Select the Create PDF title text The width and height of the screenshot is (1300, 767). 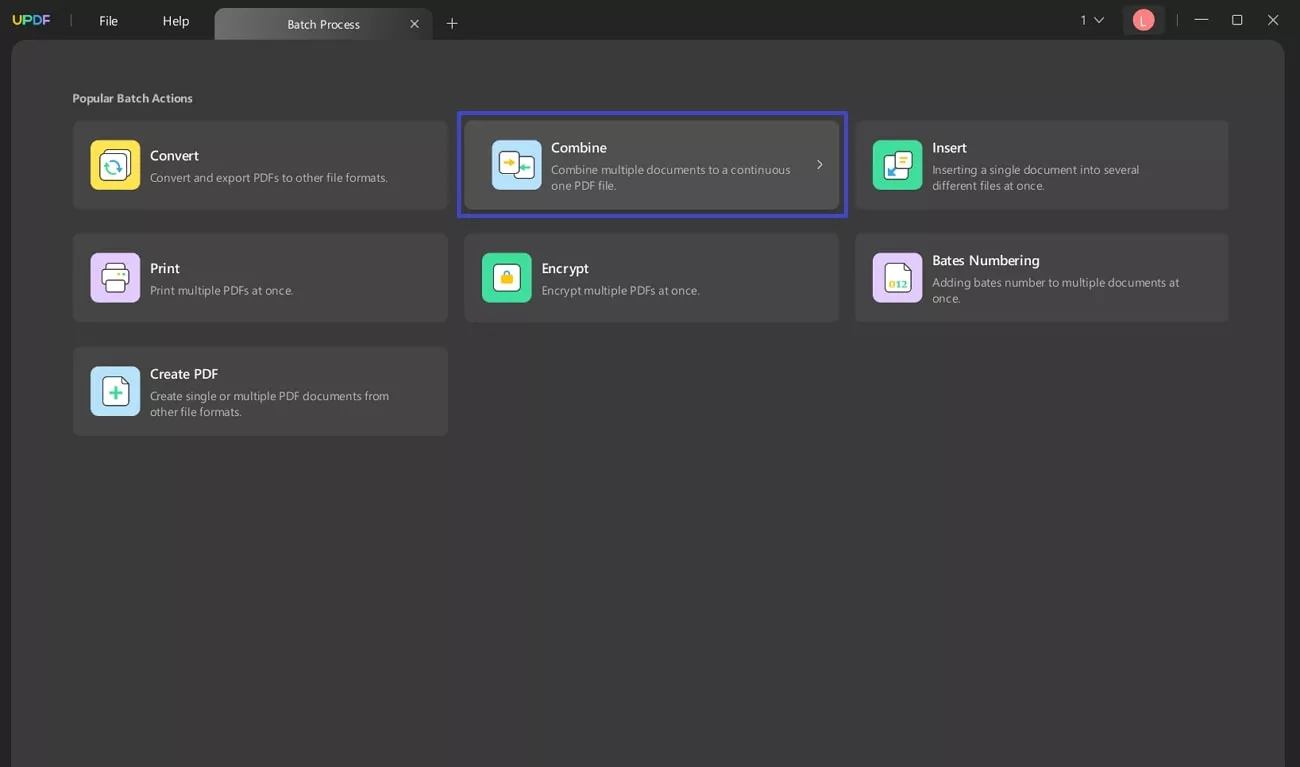coord(184,374)
